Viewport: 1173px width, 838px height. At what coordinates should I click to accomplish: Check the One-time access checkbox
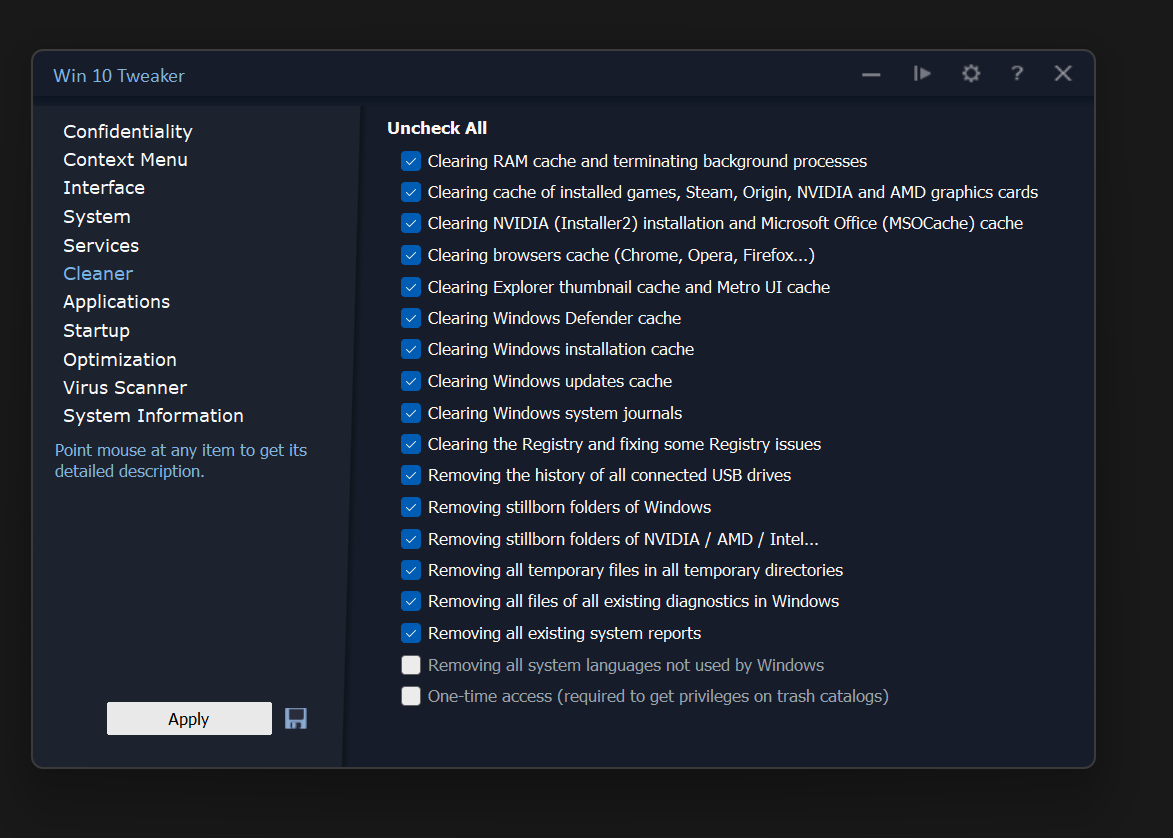point(411,696)
